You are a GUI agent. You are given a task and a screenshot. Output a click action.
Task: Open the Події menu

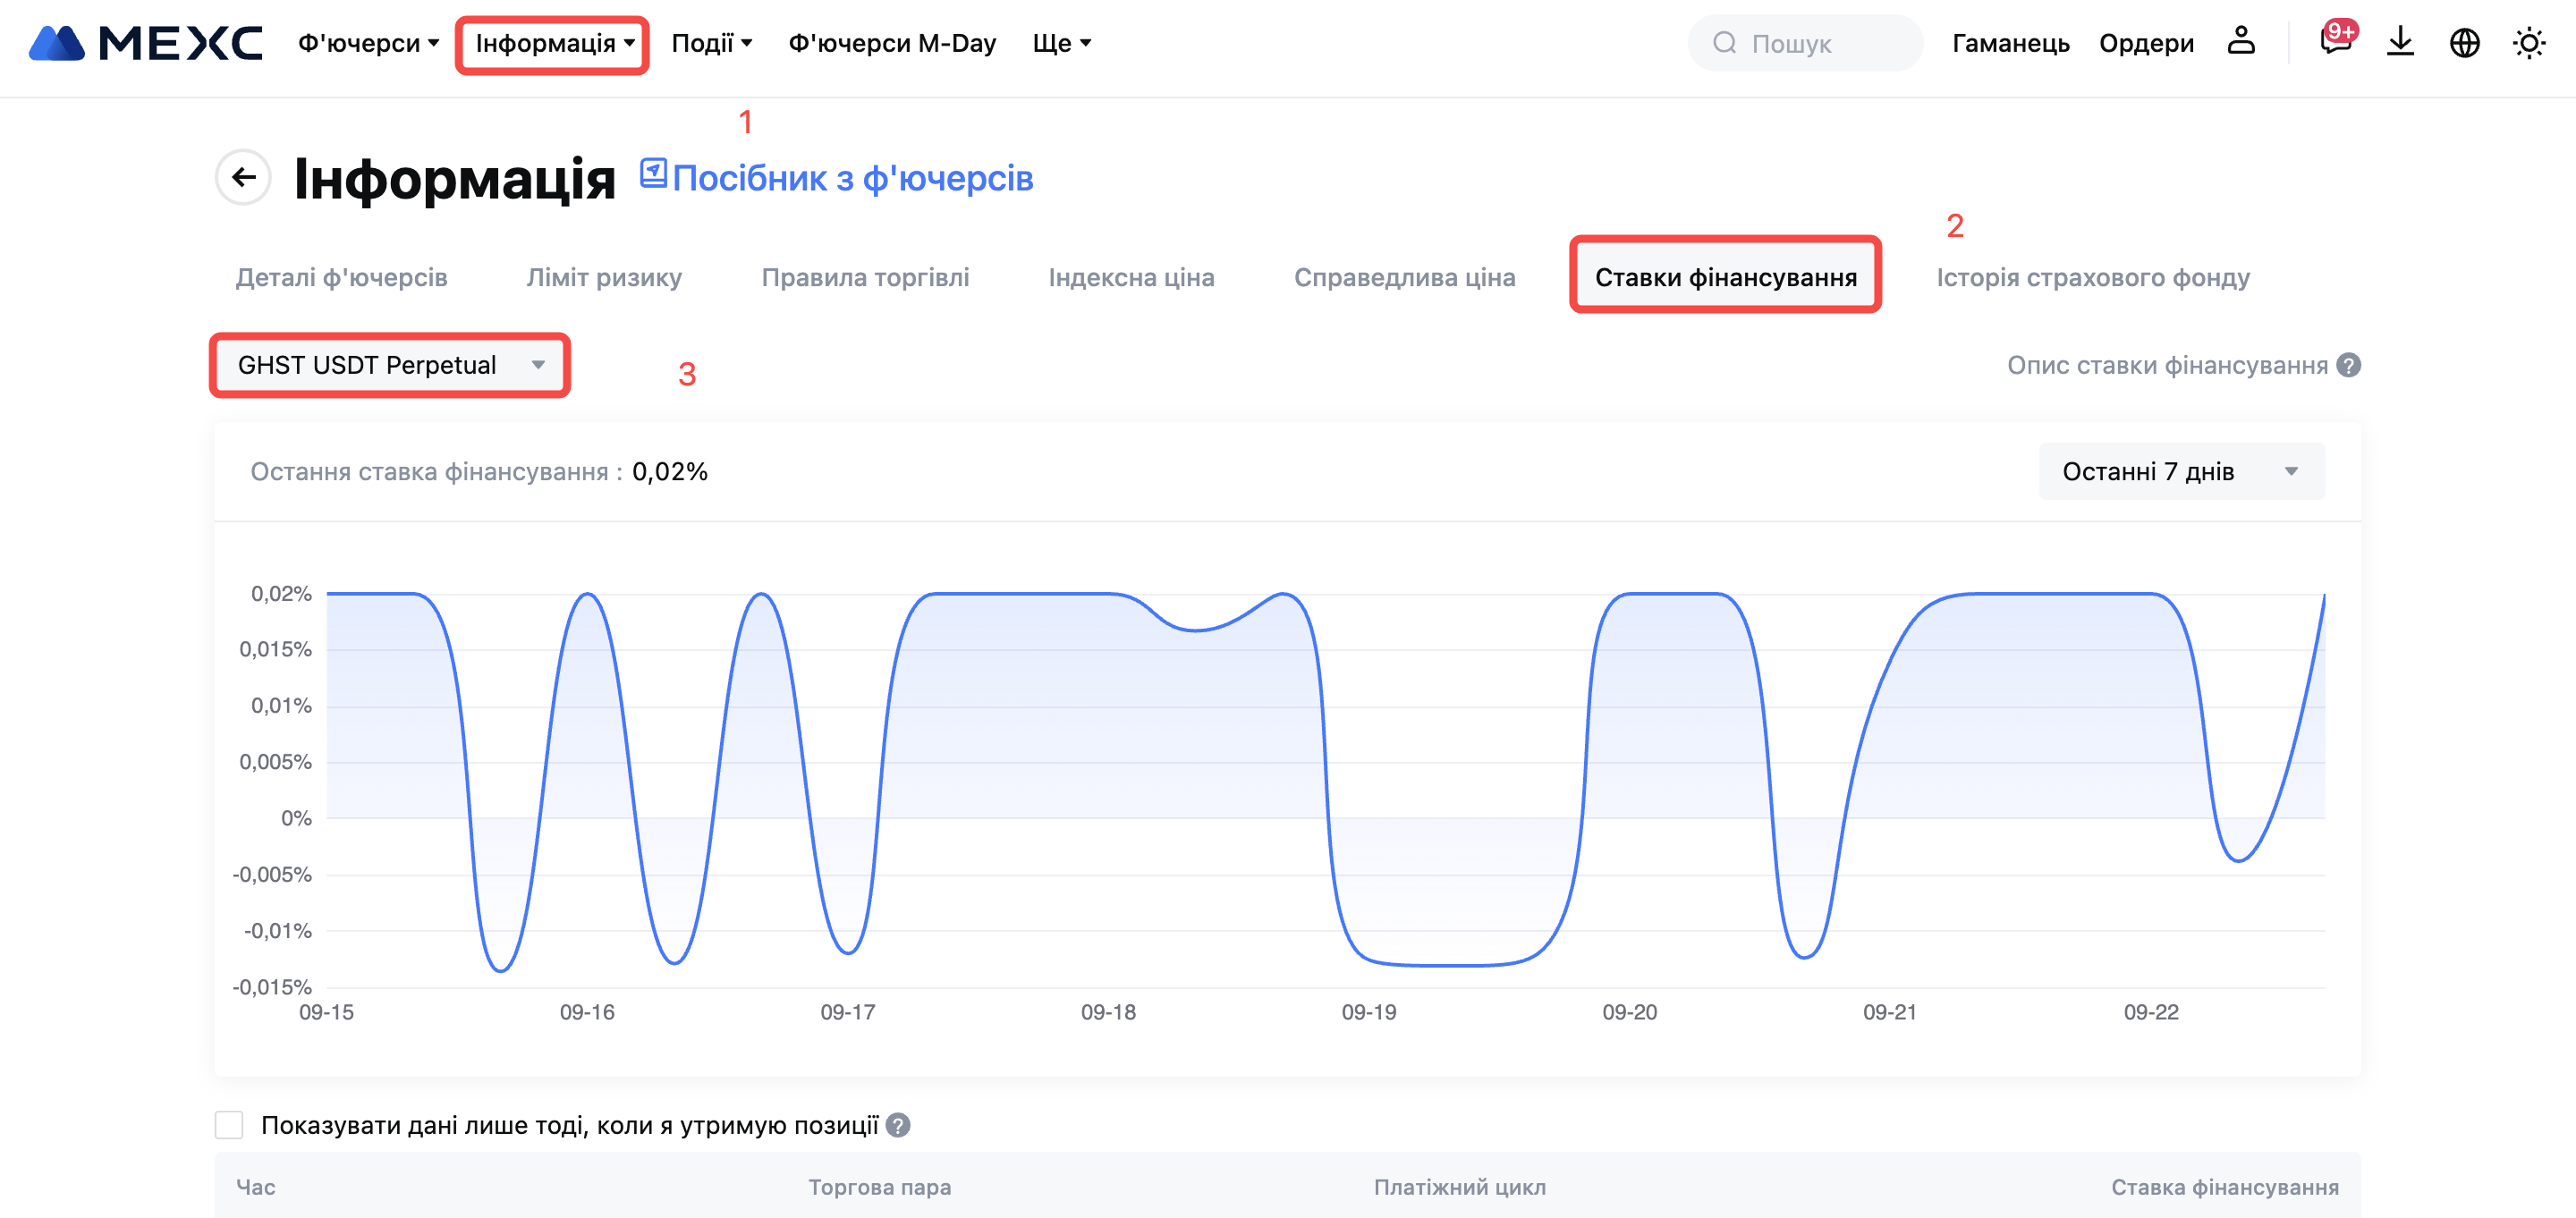pyautogui.click(x=711, y=43)
